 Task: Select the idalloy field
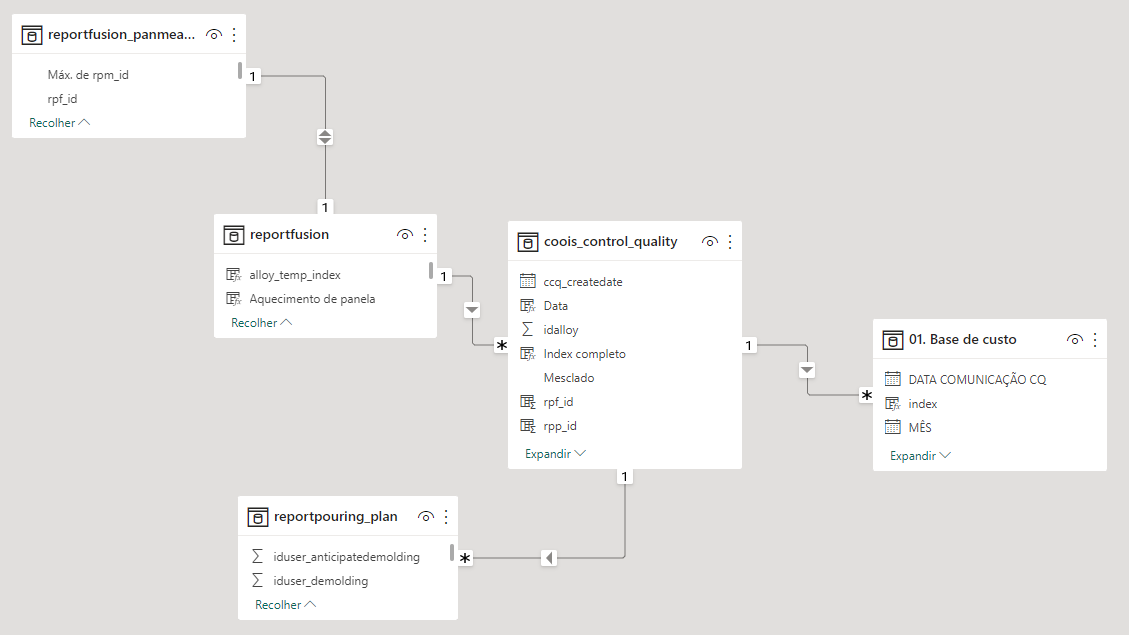click(x=561, y=330)
